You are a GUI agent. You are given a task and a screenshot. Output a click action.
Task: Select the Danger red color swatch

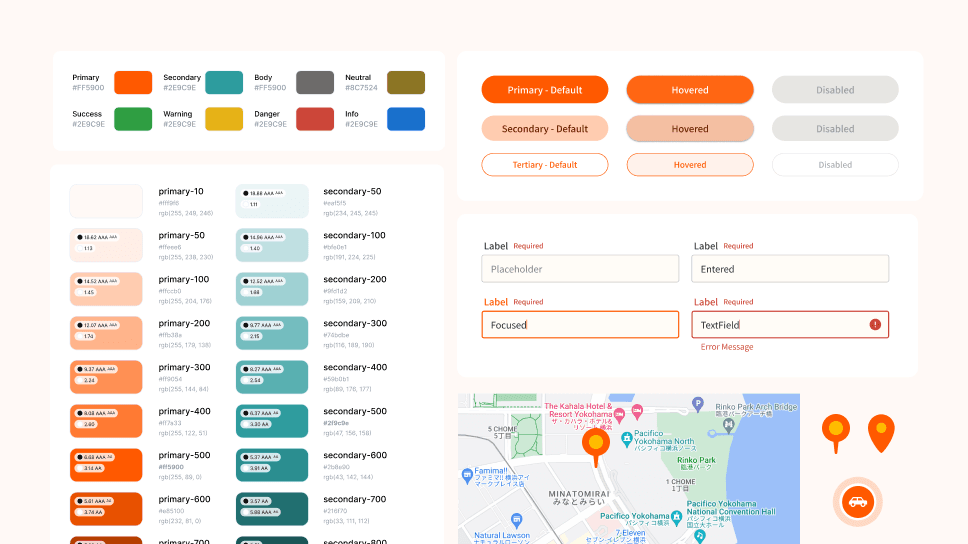315,119
